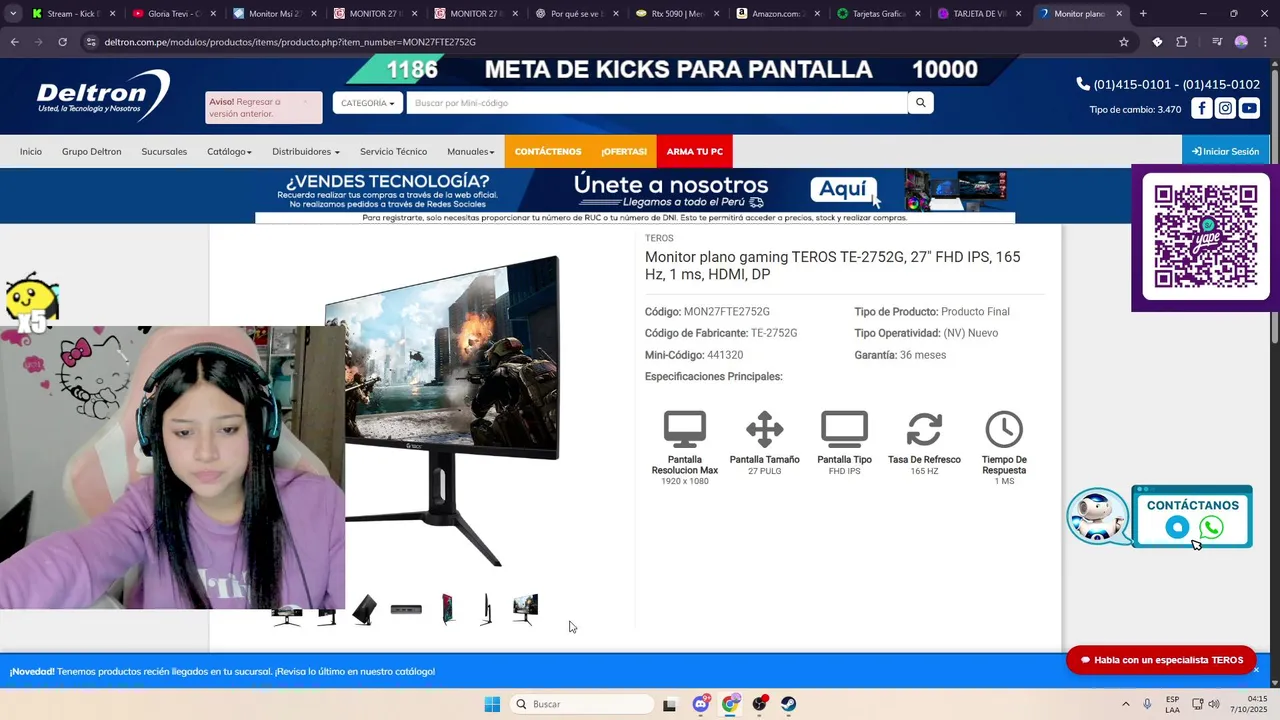Click the robot assistant avatar

(x=1097, y=516)
